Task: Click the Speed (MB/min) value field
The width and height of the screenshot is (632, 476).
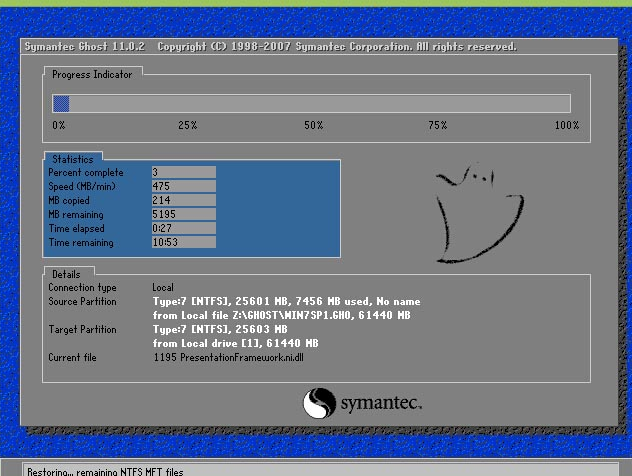Action: click(183, 186)
